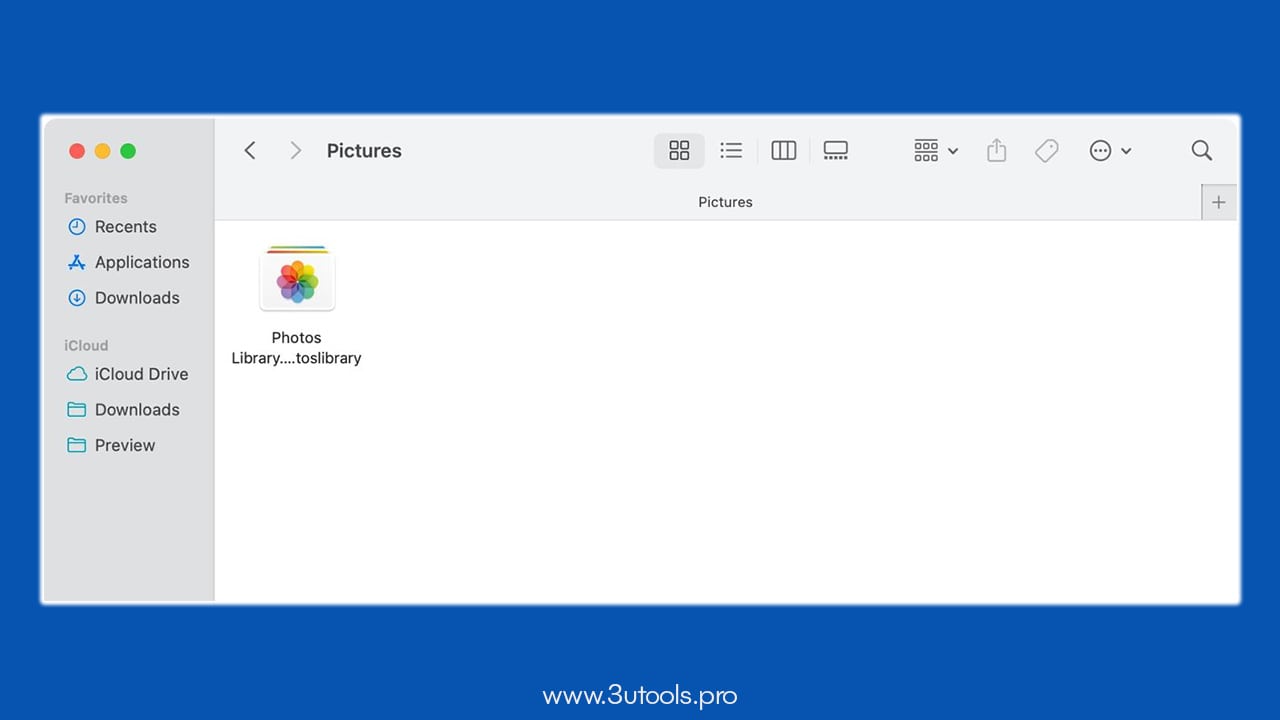Open the Share menu icon
Viewport: 1280px width, 720px height.
pos(996,150)
